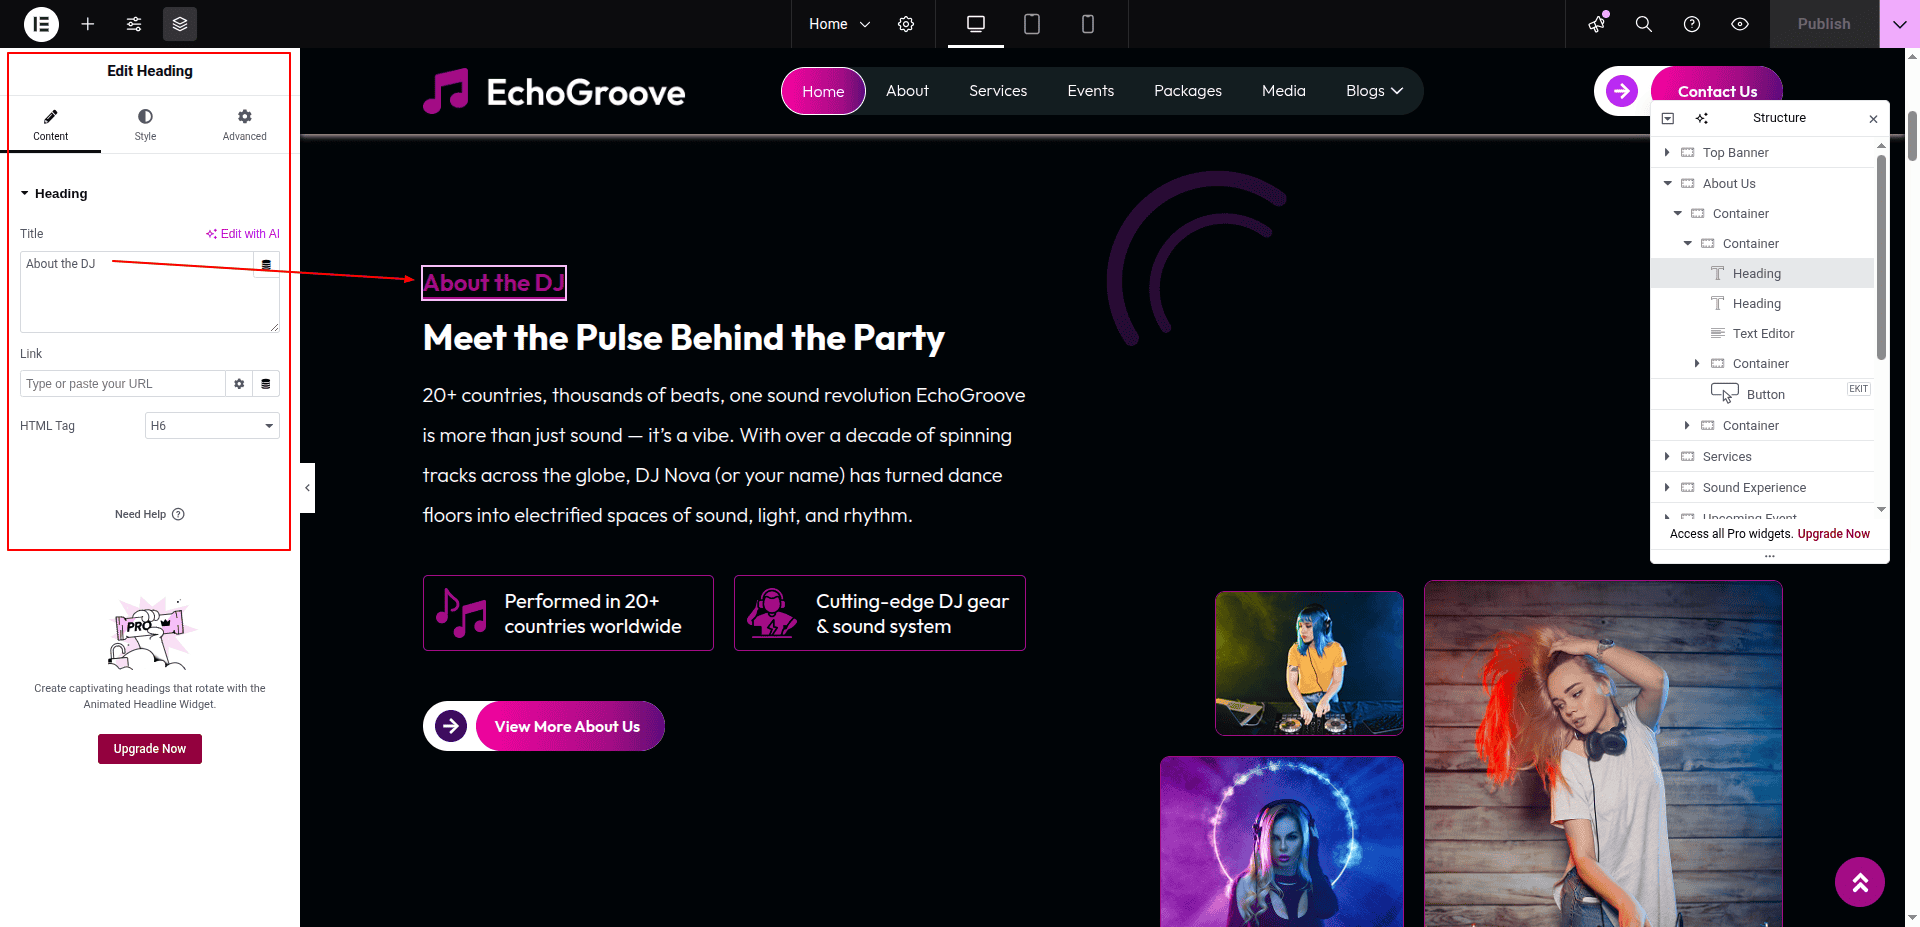Preview changes with the eye icon

[1740, 24]
